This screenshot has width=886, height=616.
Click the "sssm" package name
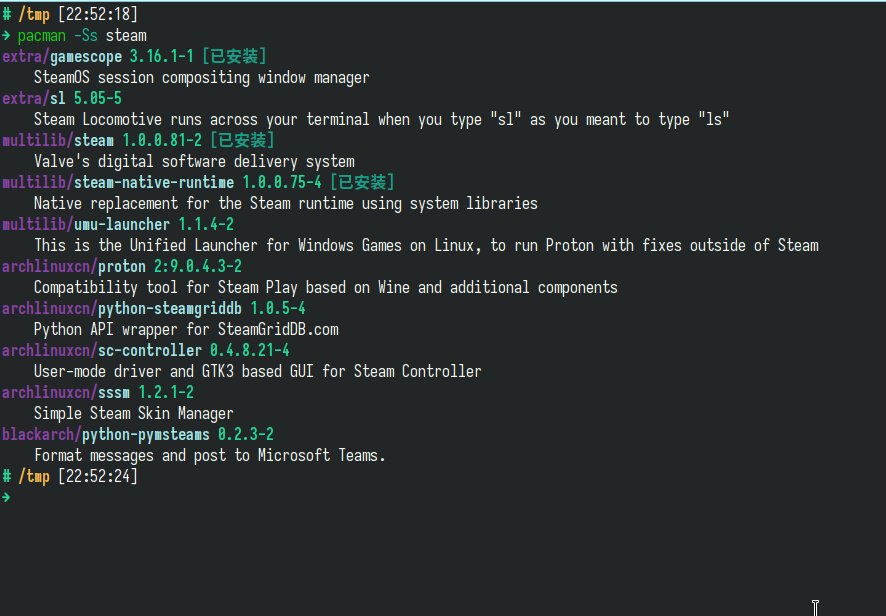point(114,392)
